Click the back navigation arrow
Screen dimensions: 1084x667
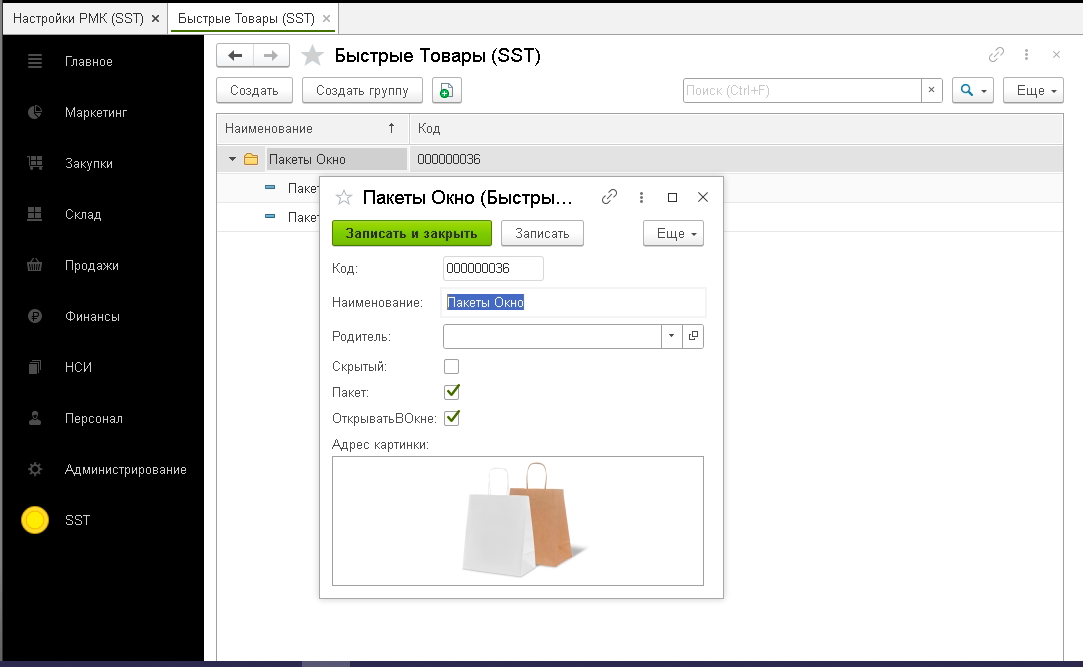click(235, 56)
